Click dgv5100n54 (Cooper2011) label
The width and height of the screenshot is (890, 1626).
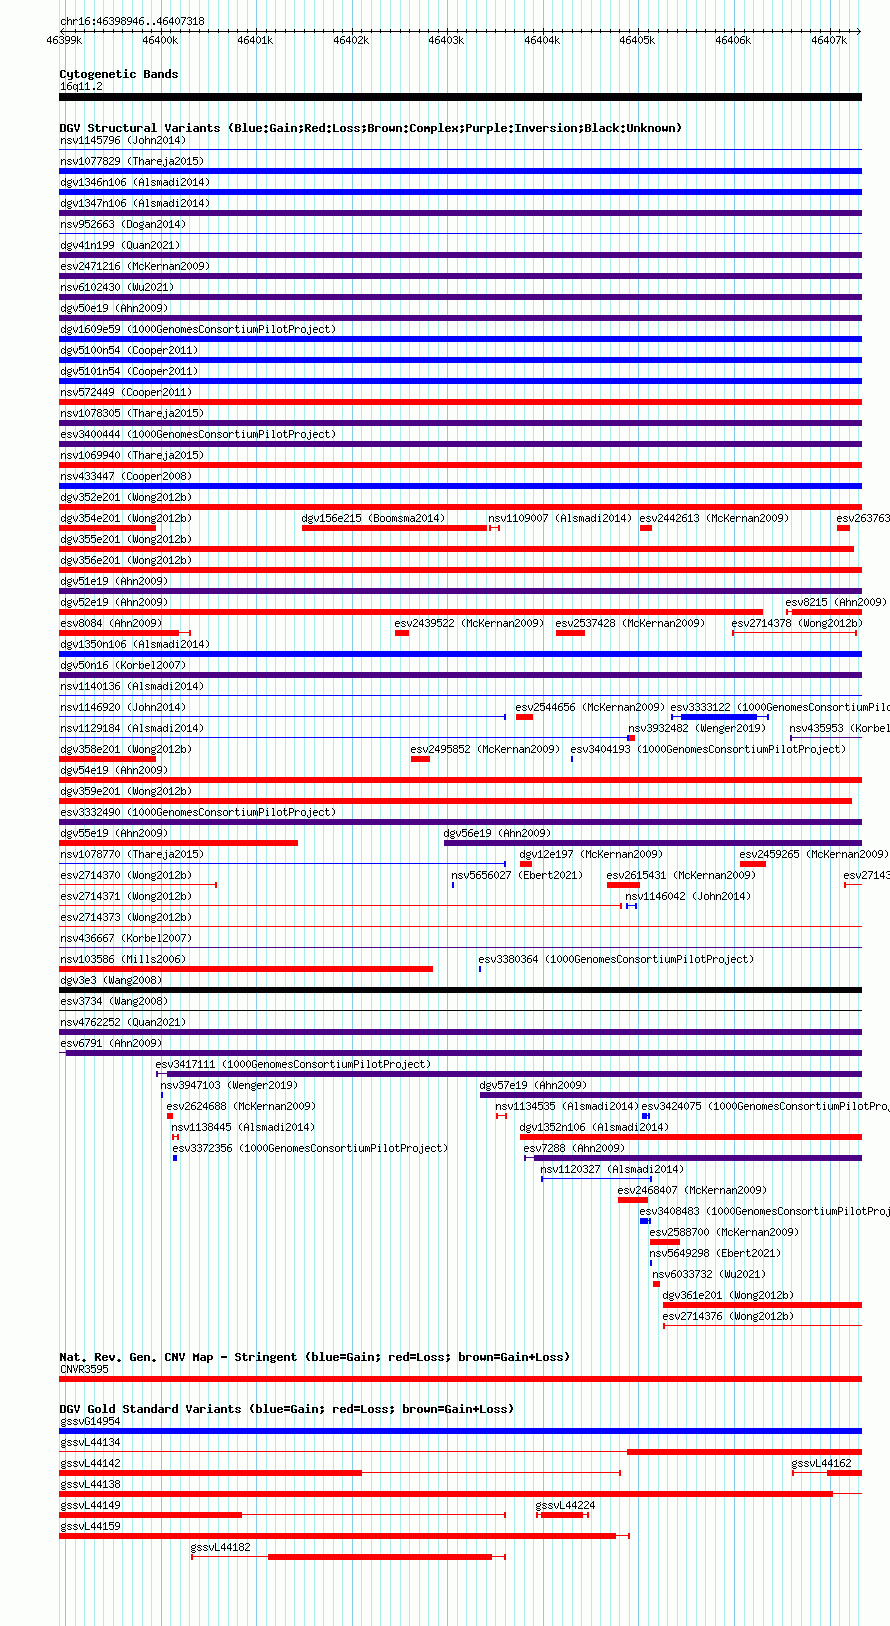129,350
